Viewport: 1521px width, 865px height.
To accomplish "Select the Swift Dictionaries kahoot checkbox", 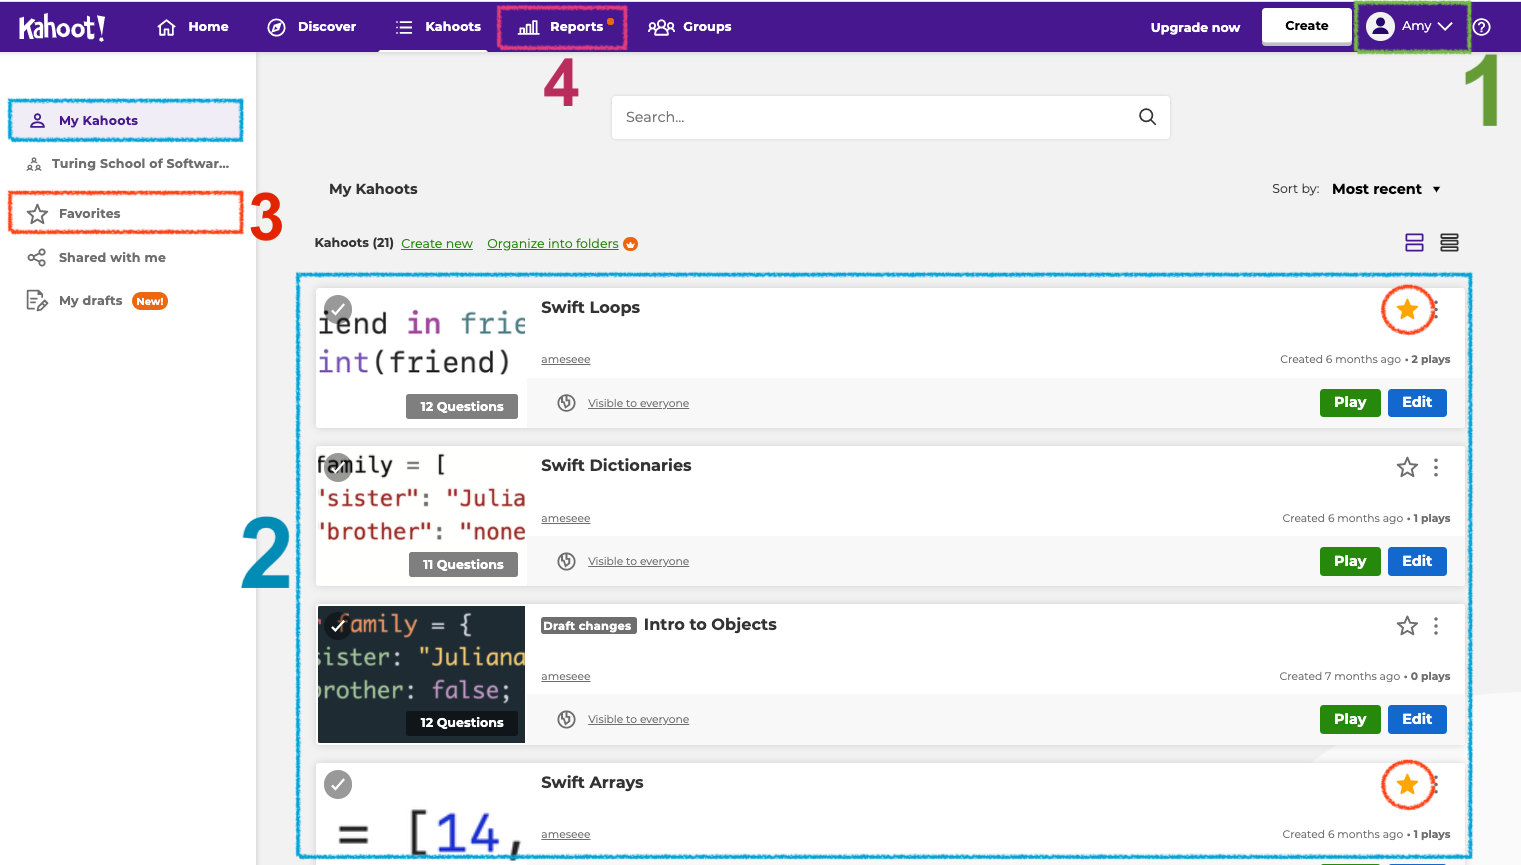I will tap(338, 467).
